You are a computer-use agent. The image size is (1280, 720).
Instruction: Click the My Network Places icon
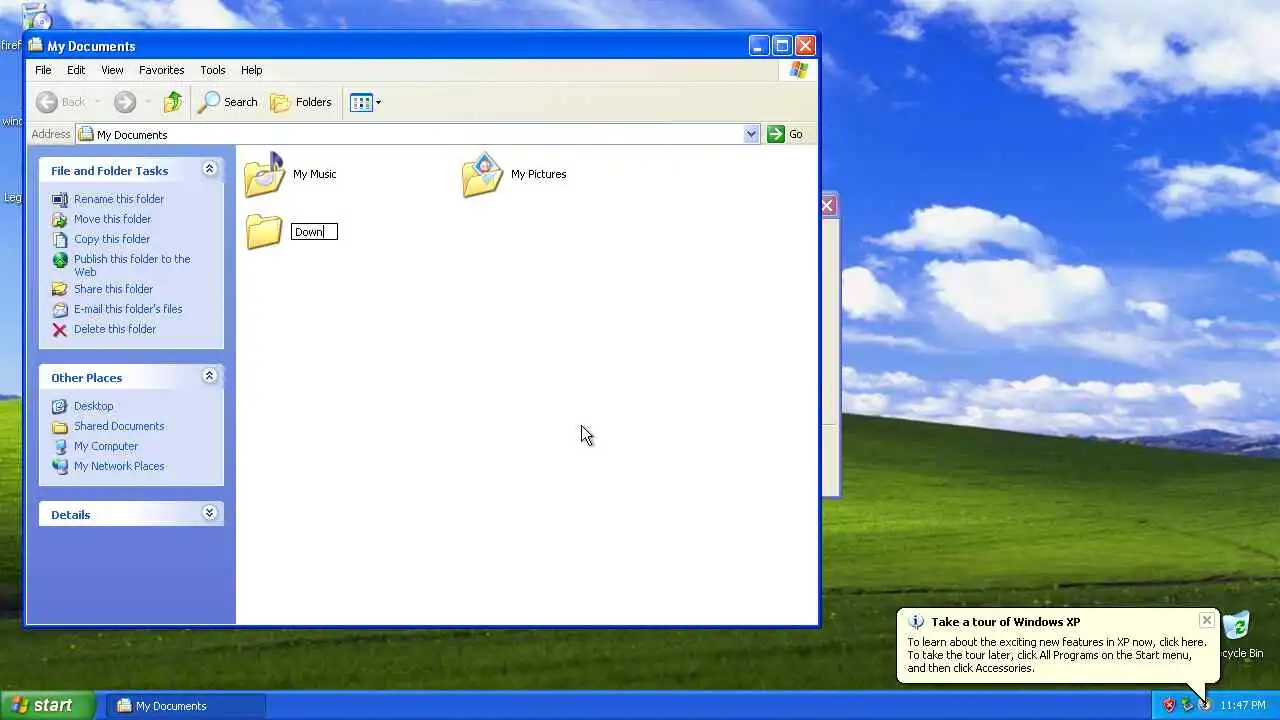60,466
